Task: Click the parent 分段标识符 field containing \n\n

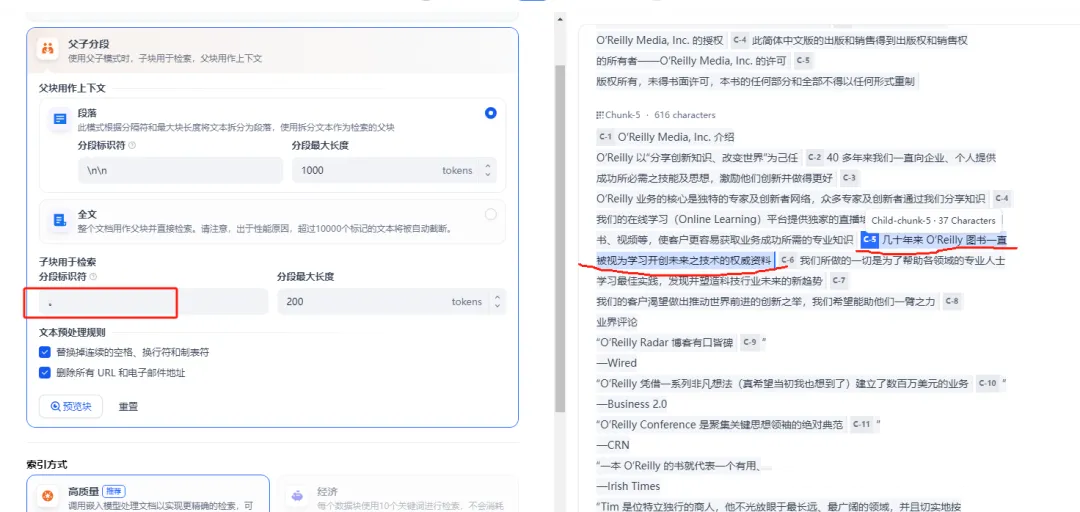Action: click(x=180, y=170)
